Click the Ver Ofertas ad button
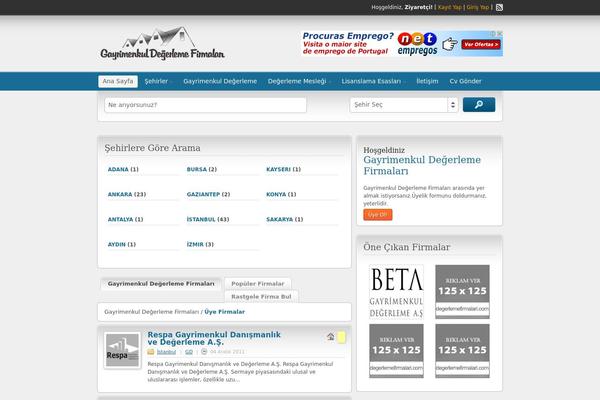 click(x=481, y=44)
